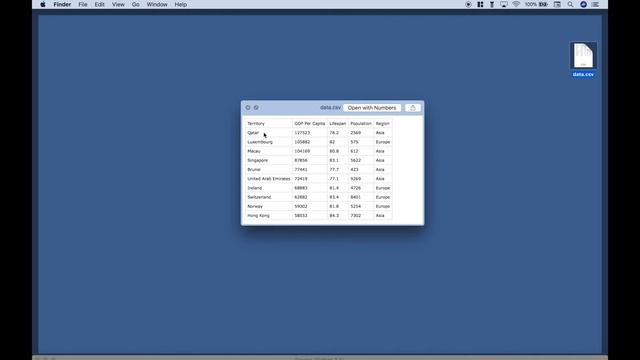Screen dimensions: 640x360
Task: Click the lifespan value in the Singapore row
Action: [x=338, y=160]
